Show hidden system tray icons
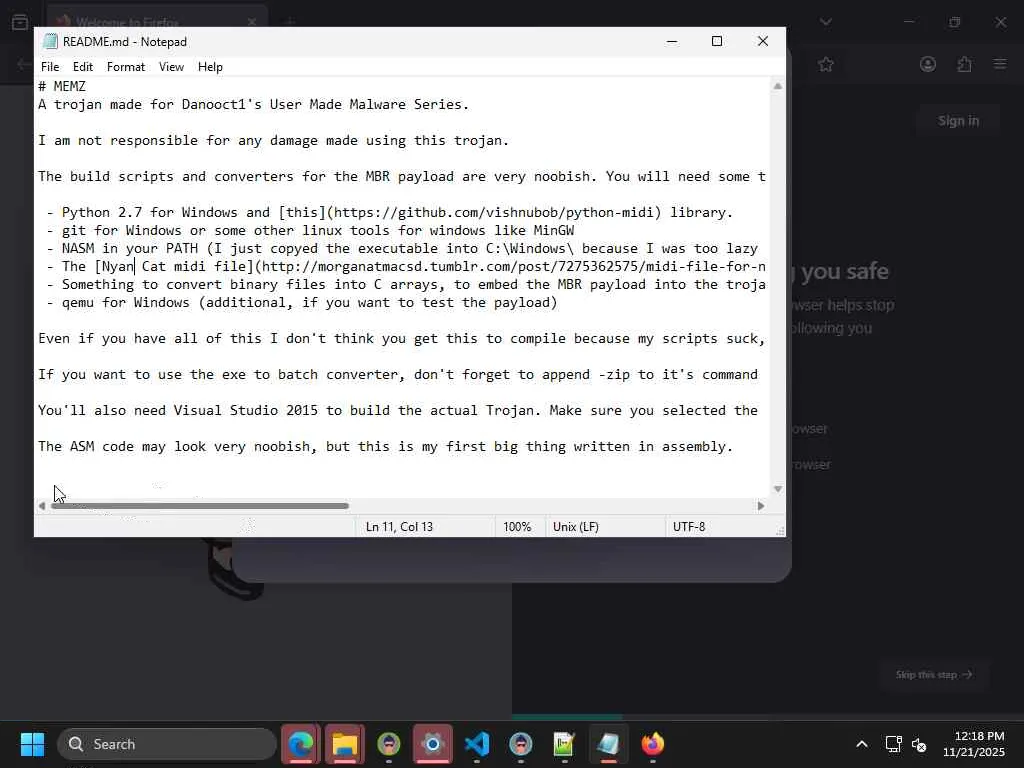The width and height of the screenshot is (1024, 768). tap(861, 744)
